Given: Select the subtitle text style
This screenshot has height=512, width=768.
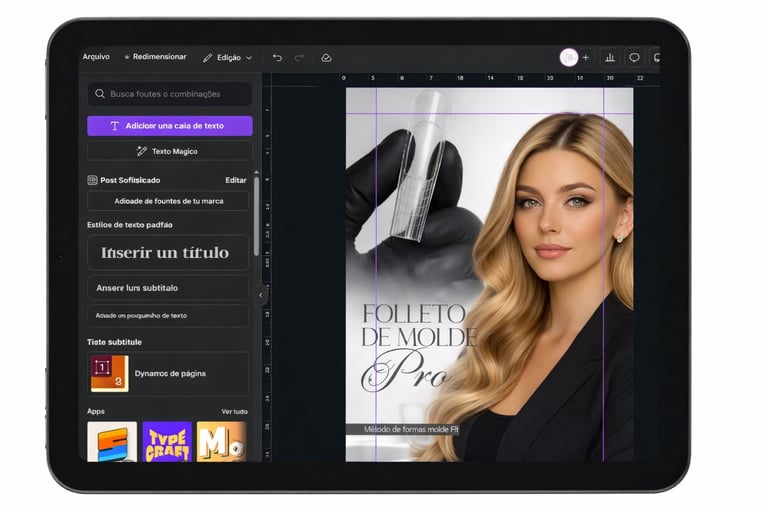Looking at the screenshot, I should (x=168, y=288).
